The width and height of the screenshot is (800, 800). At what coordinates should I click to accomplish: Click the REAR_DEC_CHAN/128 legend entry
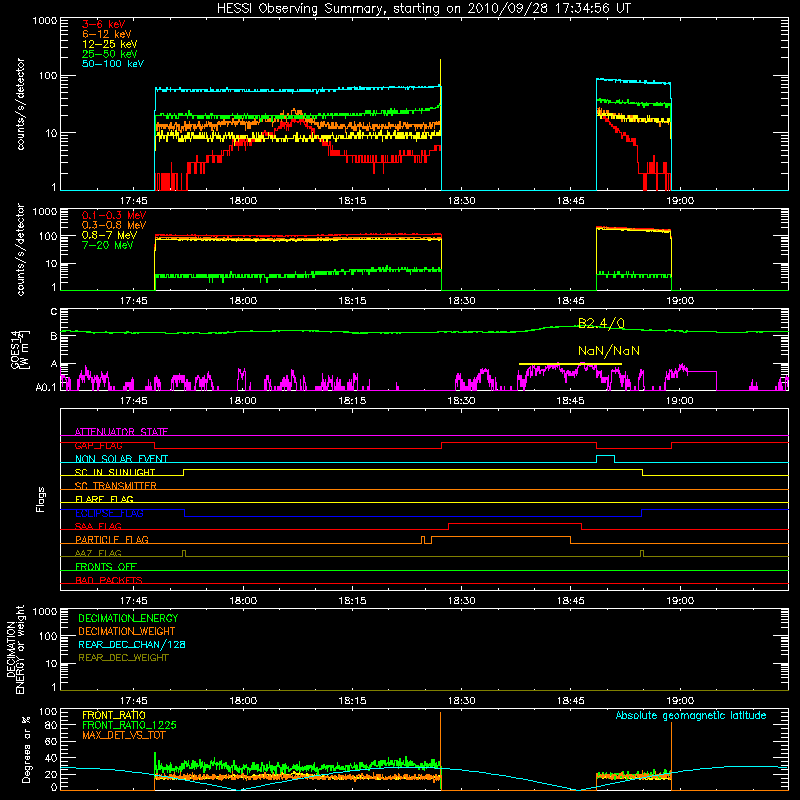[x=132, y=644]
